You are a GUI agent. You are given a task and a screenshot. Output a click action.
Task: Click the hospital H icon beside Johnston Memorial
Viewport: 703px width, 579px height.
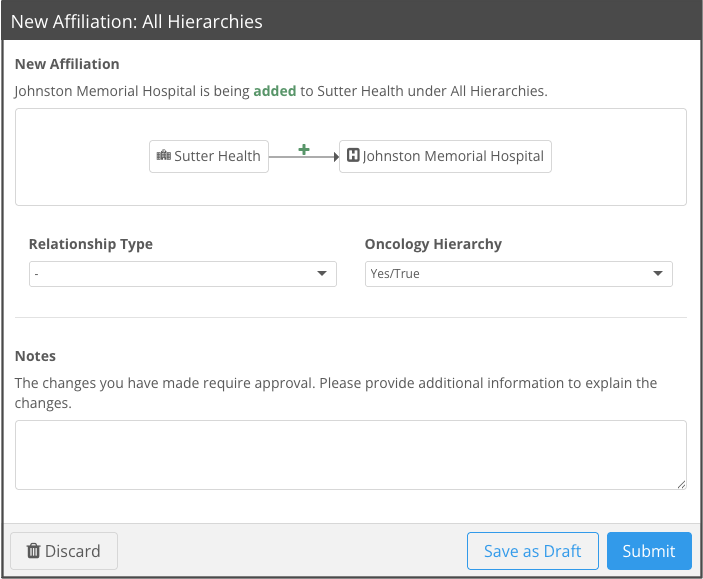[353, 156]
